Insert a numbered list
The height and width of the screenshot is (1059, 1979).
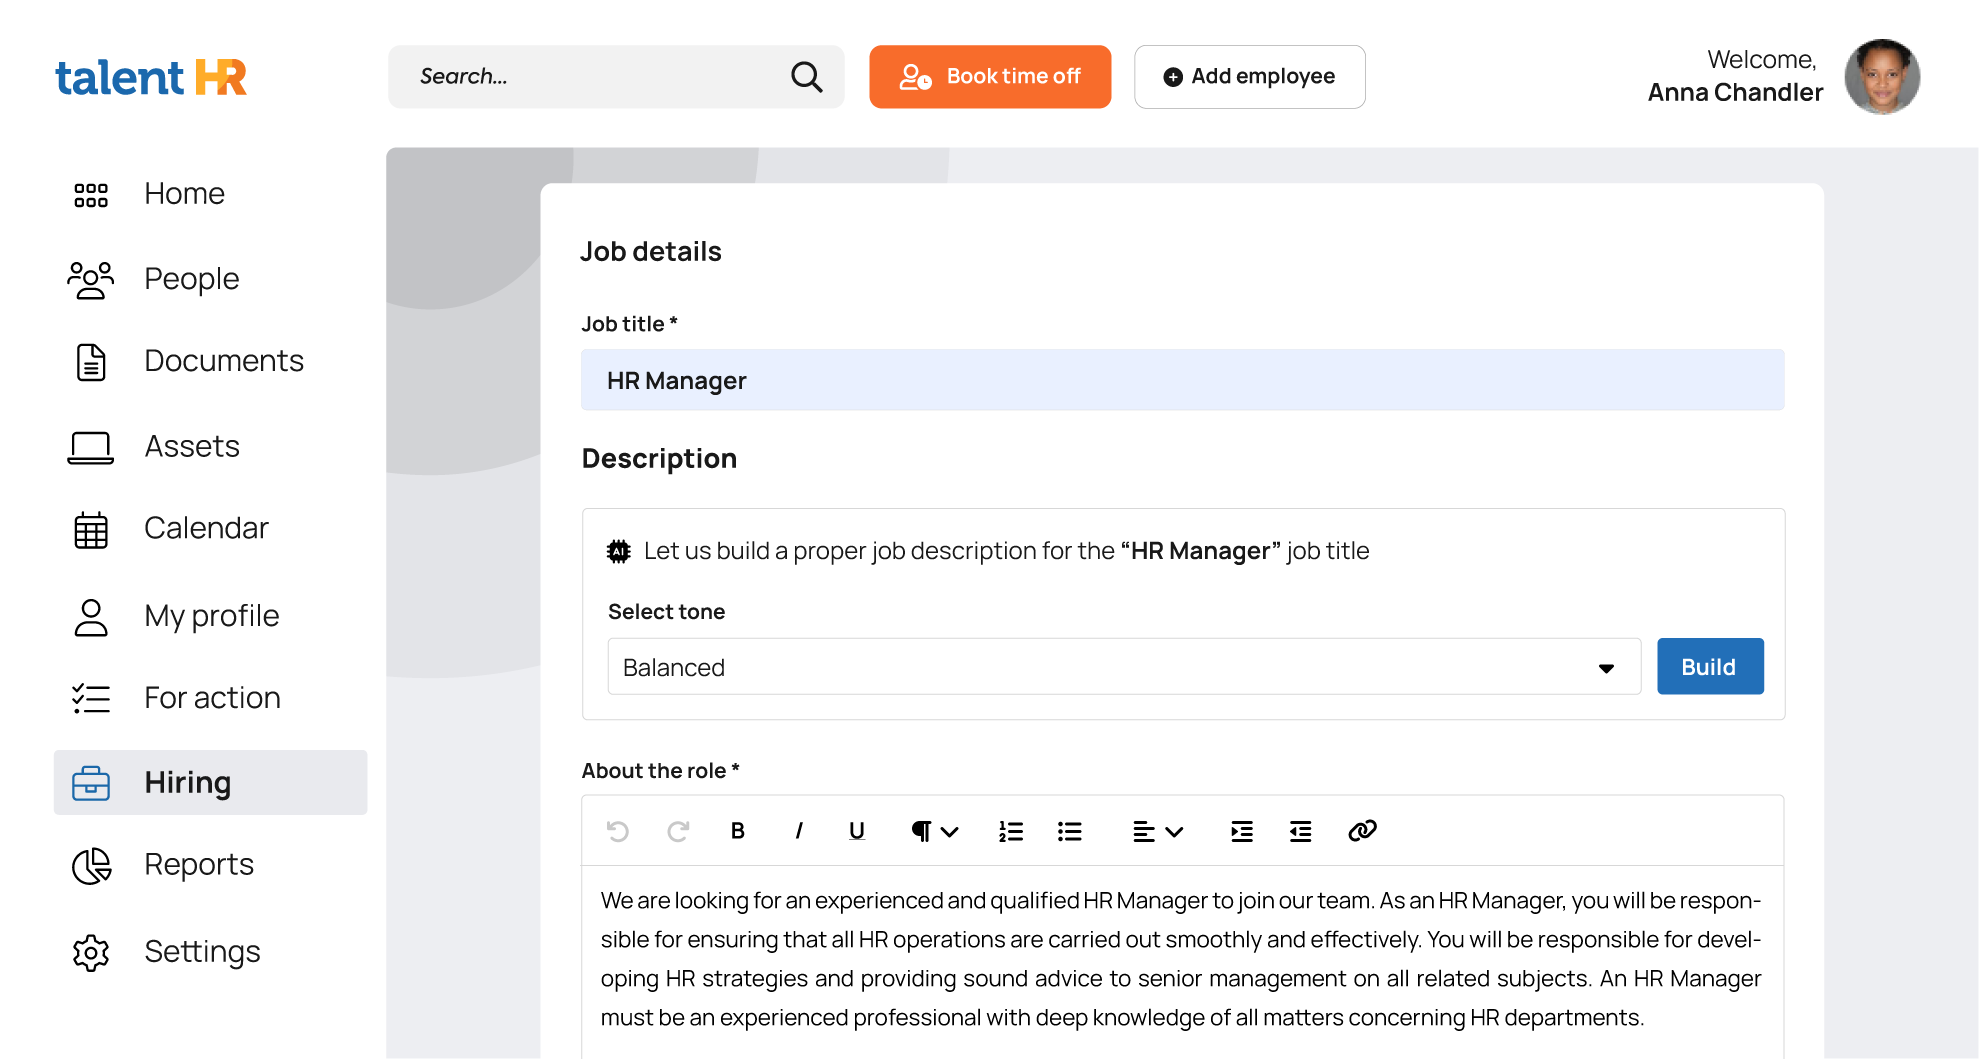[x=1010, y=831]
